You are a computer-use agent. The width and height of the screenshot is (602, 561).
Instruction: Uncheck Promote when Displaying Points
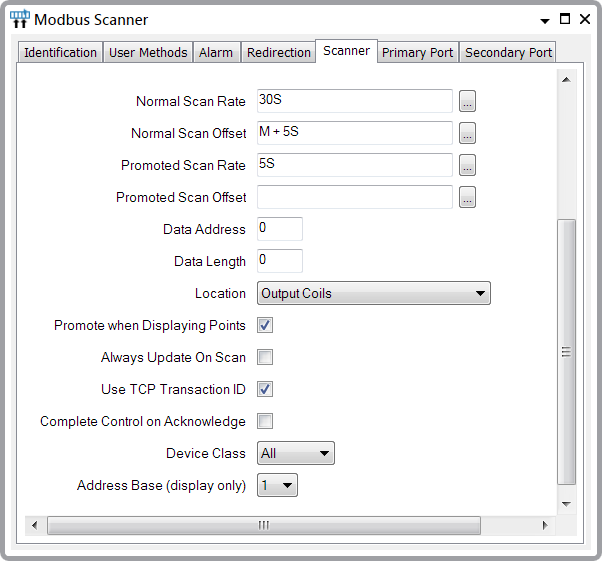pos(266,325)
